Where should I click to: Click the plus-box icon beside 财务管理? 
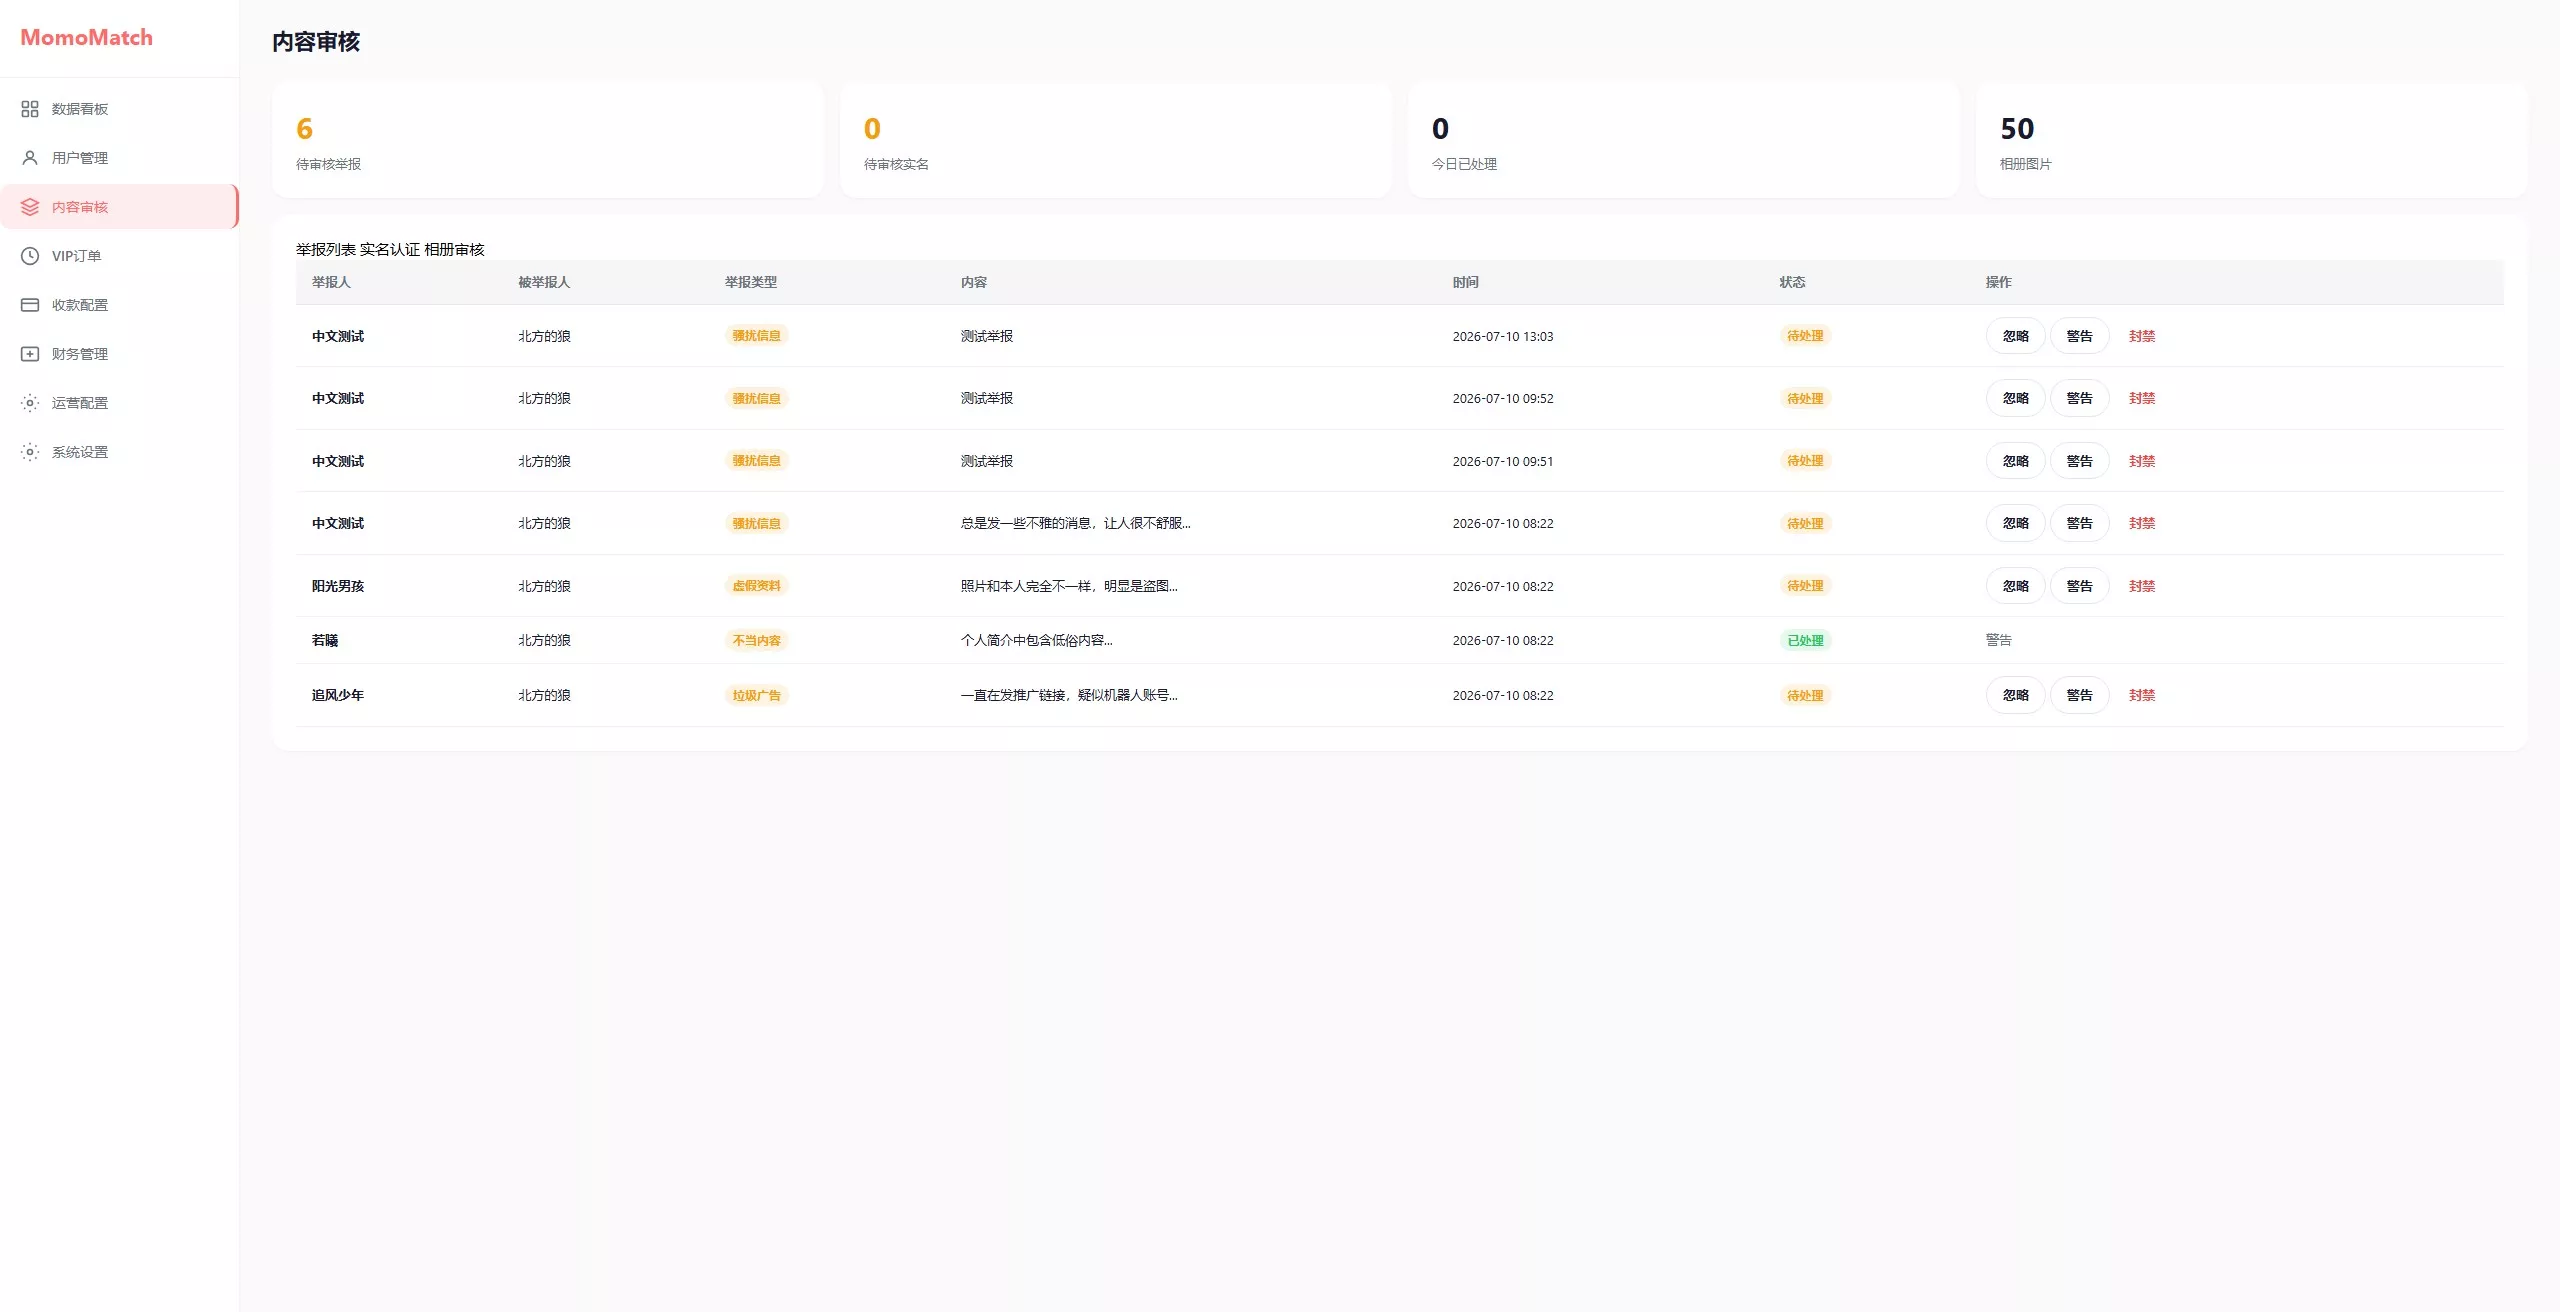(x=30, y=354)
